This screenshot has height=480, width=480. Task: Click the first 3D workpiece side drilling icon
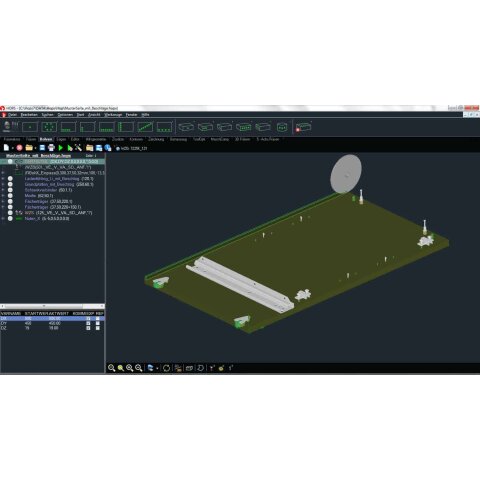tap(186, 127)
